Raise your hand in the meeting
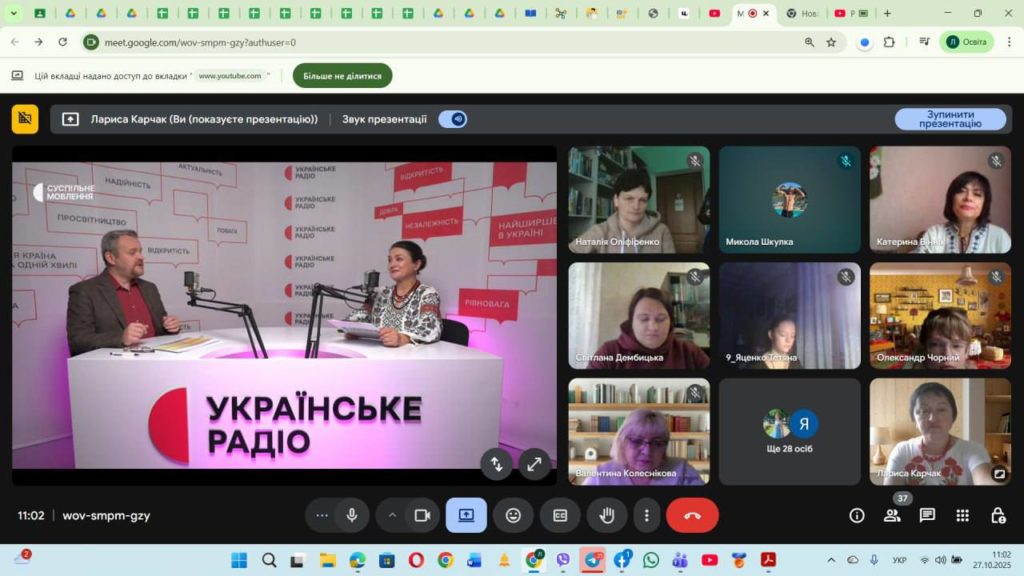The width and height of the screenshot is (1024, 576). coord(606,515)
